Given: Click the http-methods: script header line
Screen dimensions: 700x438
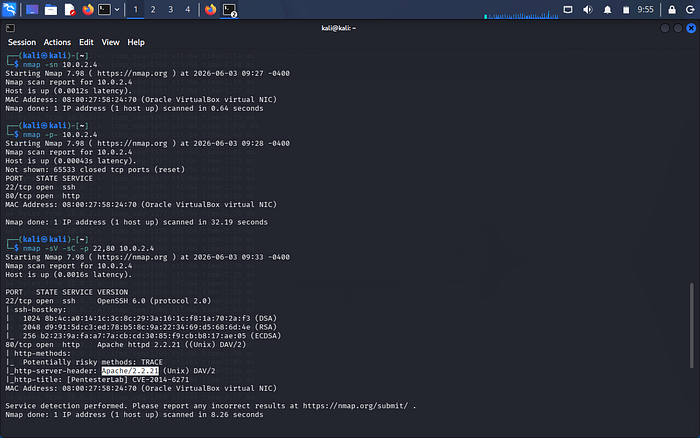Looking at the screenshot, I should [38, 354].
